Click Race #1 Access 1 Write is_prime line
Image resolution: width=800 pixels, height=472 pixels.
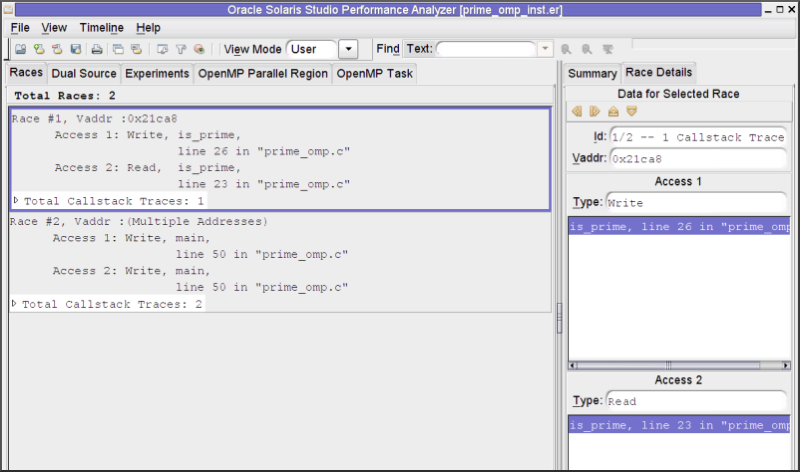click(x=148, y=135)
